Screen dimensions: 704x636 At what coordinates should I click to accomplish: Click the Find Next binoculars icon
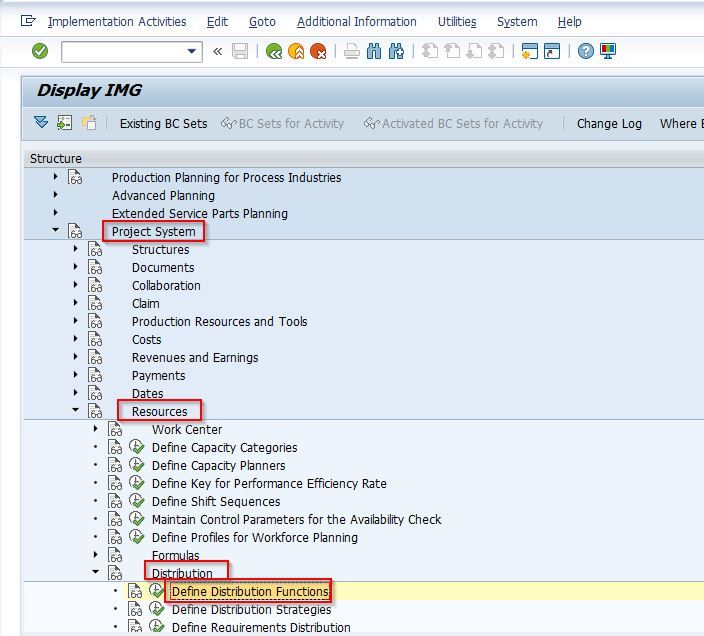[x=396, y=52]
